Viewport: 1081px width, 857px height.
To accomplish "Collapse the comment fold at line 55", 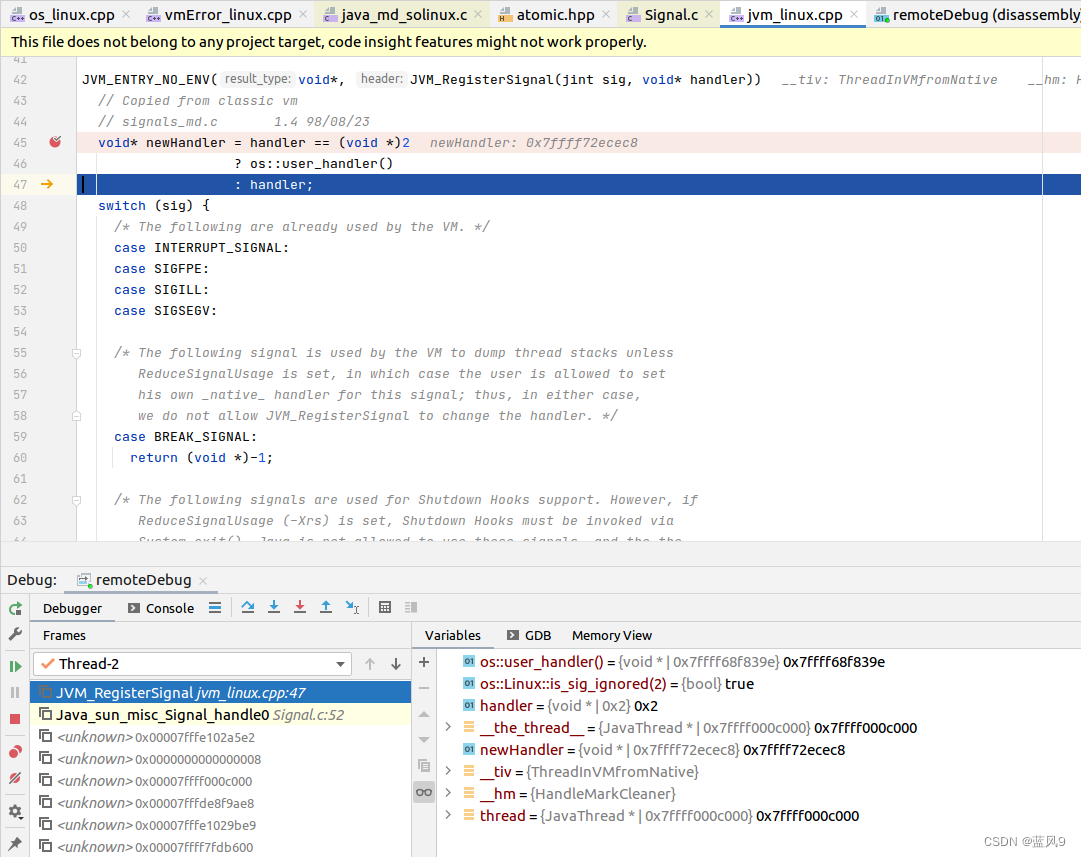I will point(77,353).
